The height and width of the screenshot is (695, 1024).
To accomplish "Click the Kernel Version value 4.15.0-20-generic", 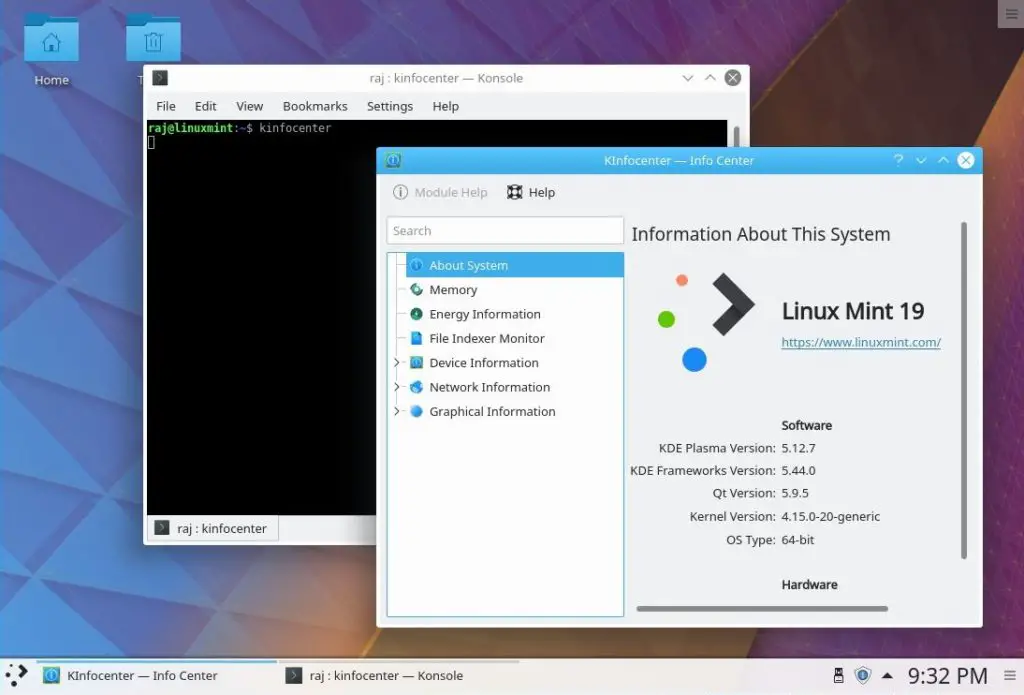I will coord(830,516).
